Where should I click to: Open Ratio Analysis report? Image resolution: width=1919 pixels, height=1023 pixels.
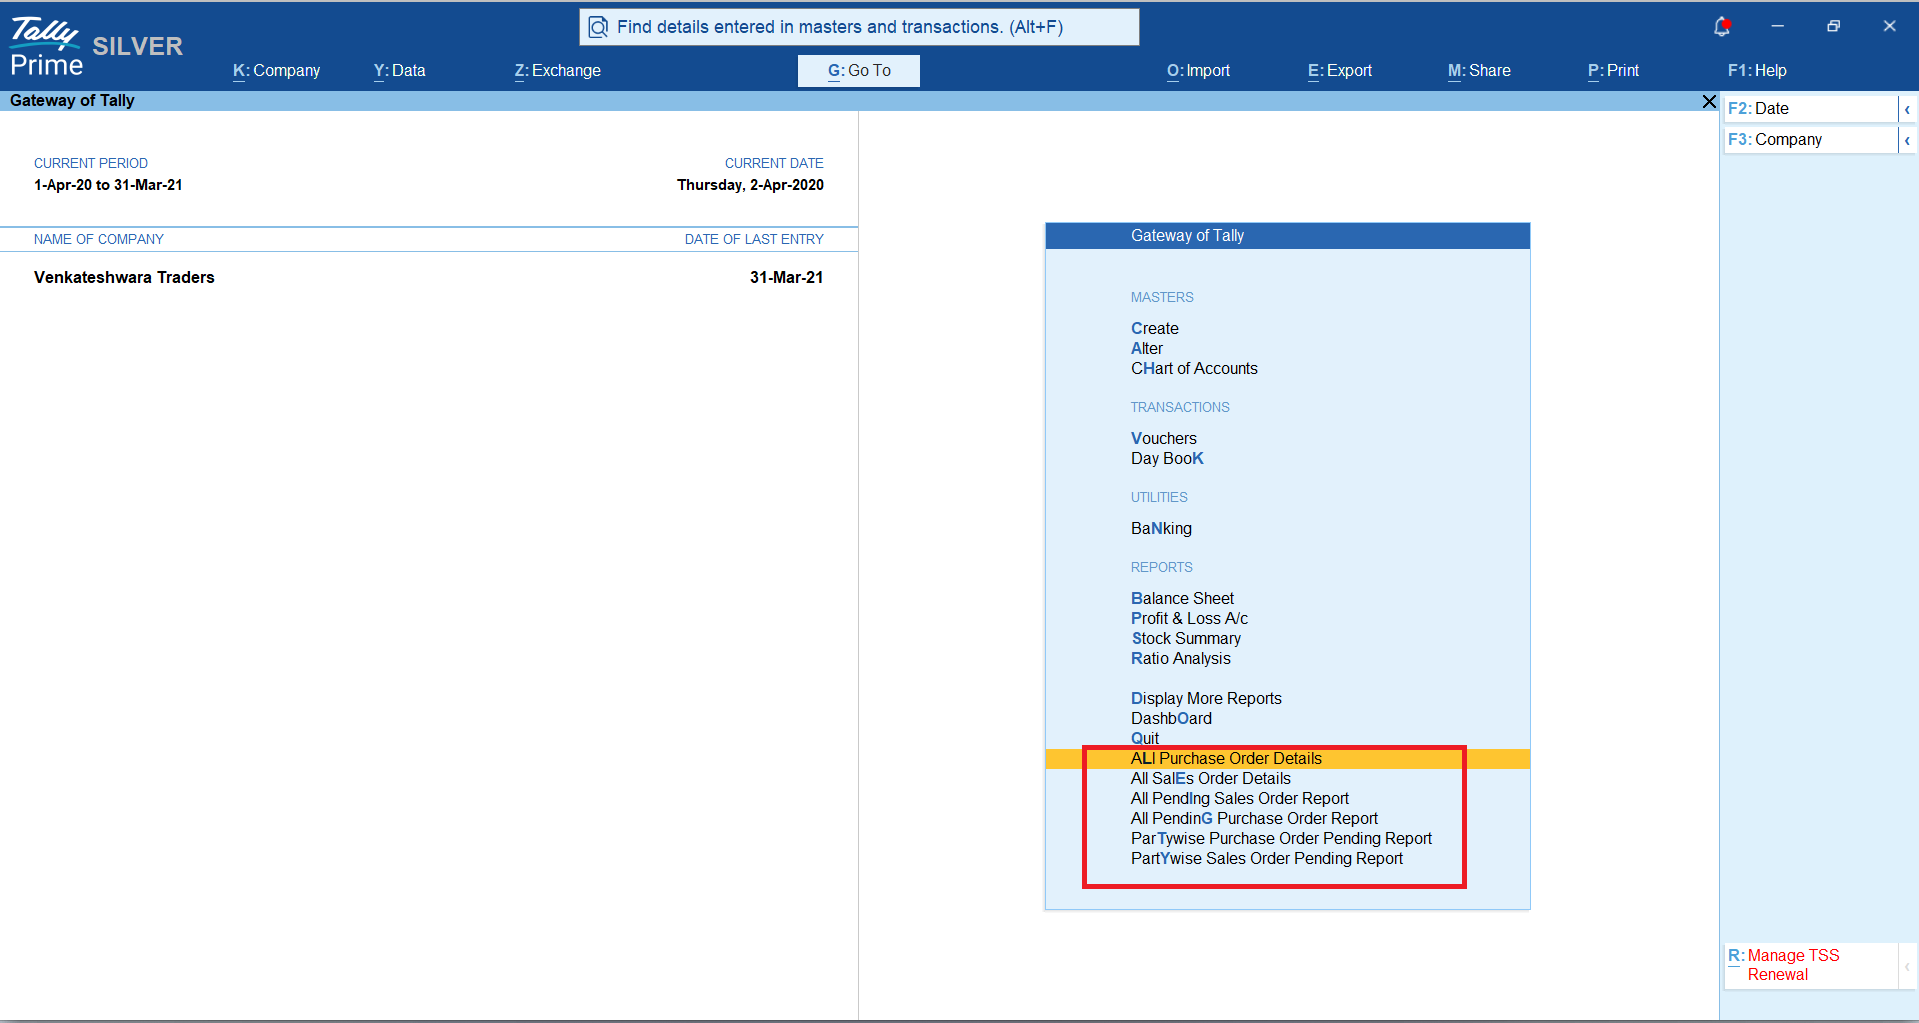[1181, 659]
